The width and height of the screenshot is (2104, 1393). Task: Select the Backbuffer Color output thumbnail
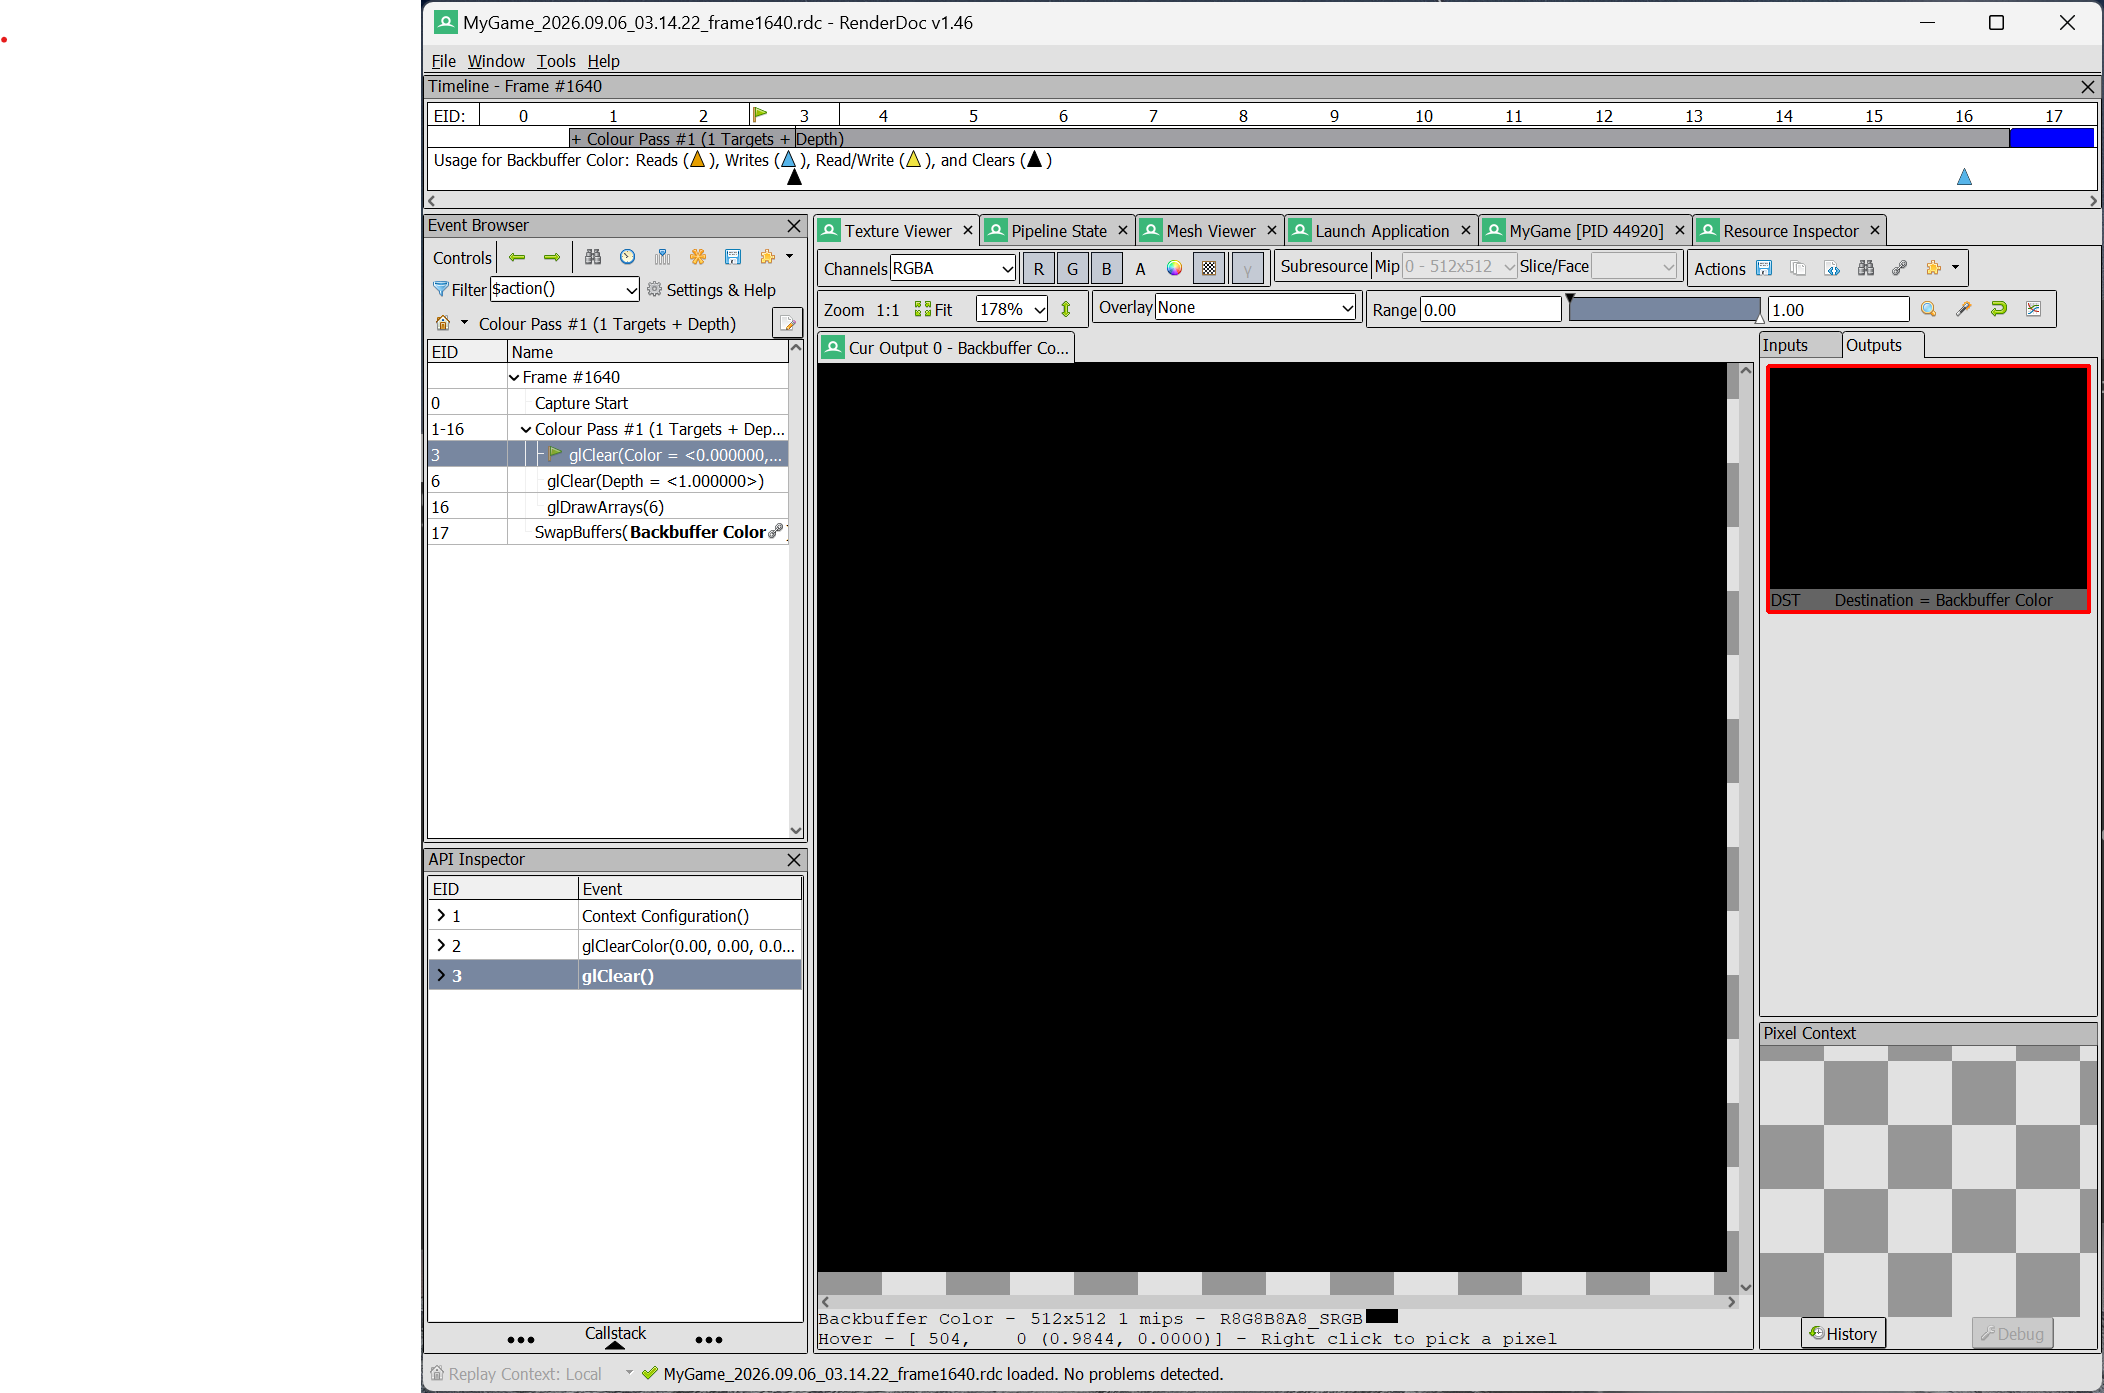click(1927, 488)
